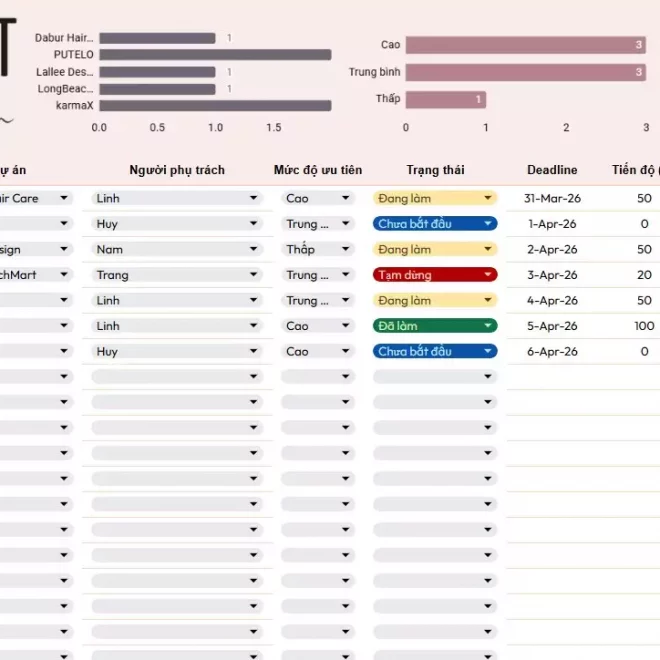Select the 6-Apr-26 deadline cell
This screenshot has height=660, width=660.
(x=552, y=352)
